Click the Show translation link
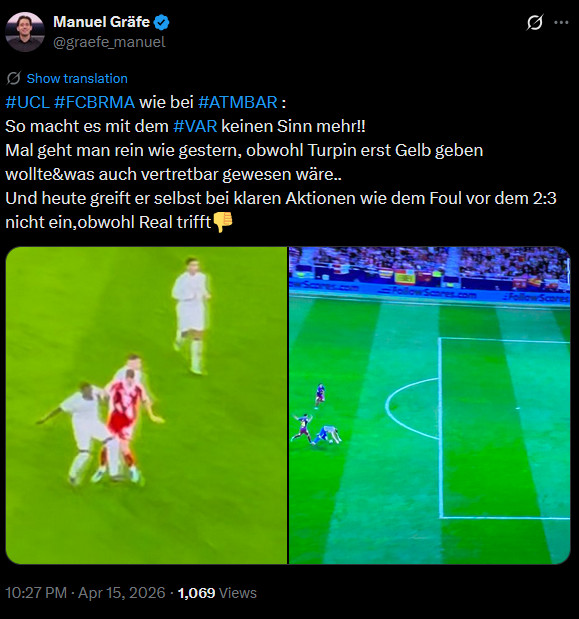579x619 pixels. click(x=77, y=78)
